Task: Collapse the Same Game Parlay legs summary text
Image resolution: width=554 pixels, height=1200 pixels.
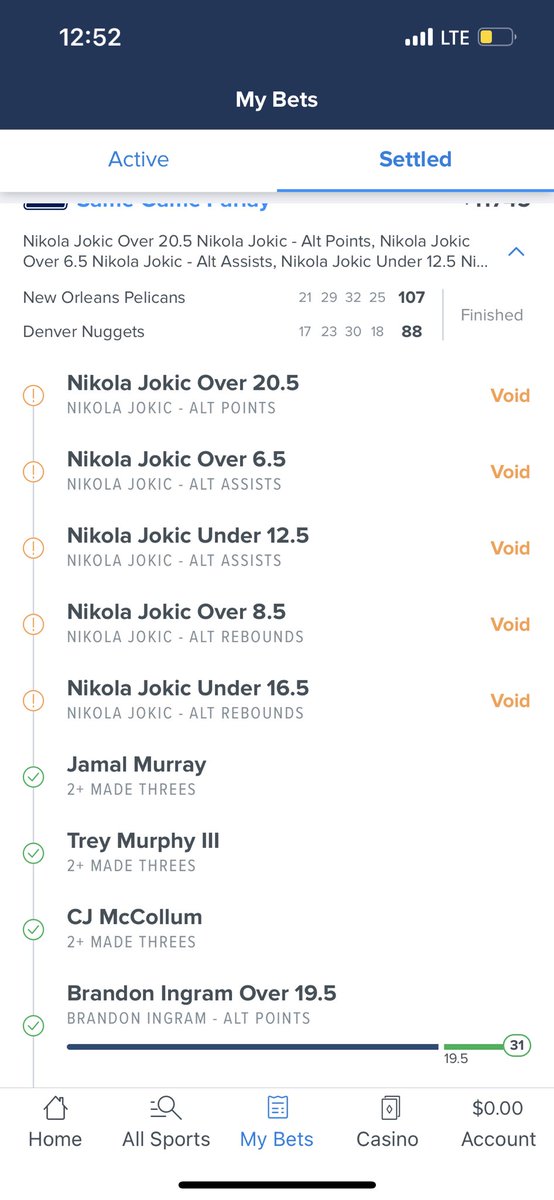Action: [255, 252]
